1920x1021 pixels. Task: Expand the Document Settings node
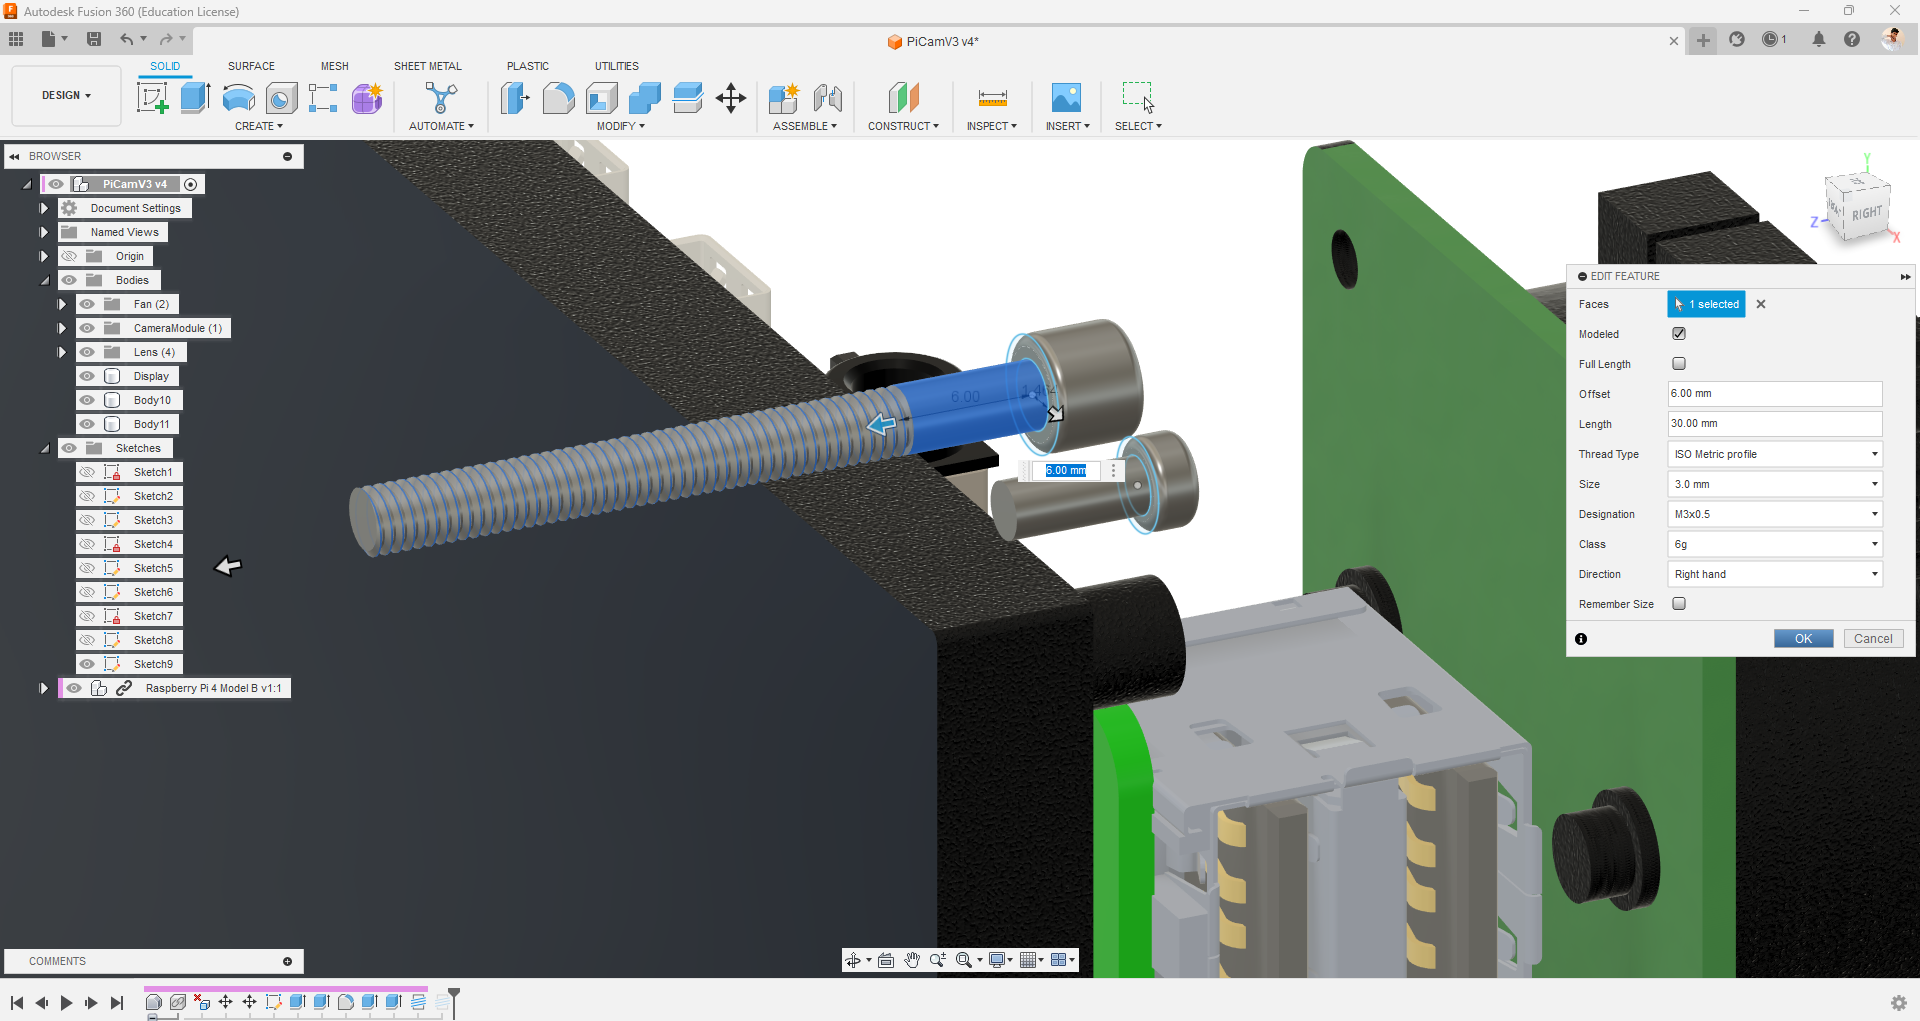click(44, 208)
